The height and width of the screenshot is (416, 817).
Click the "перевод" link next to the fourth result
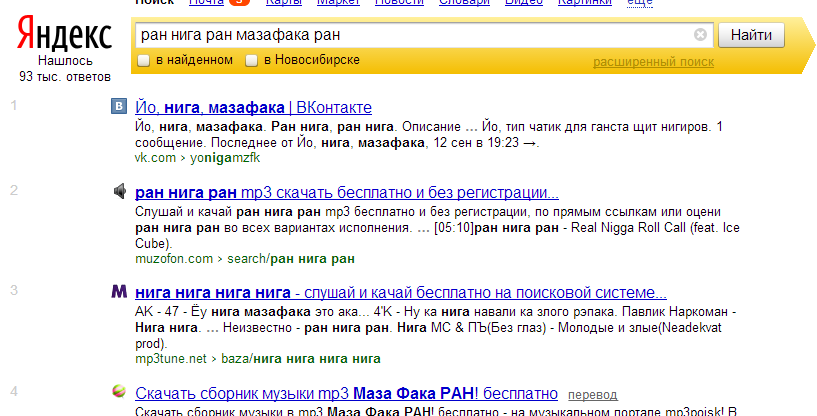click(592, 395)
